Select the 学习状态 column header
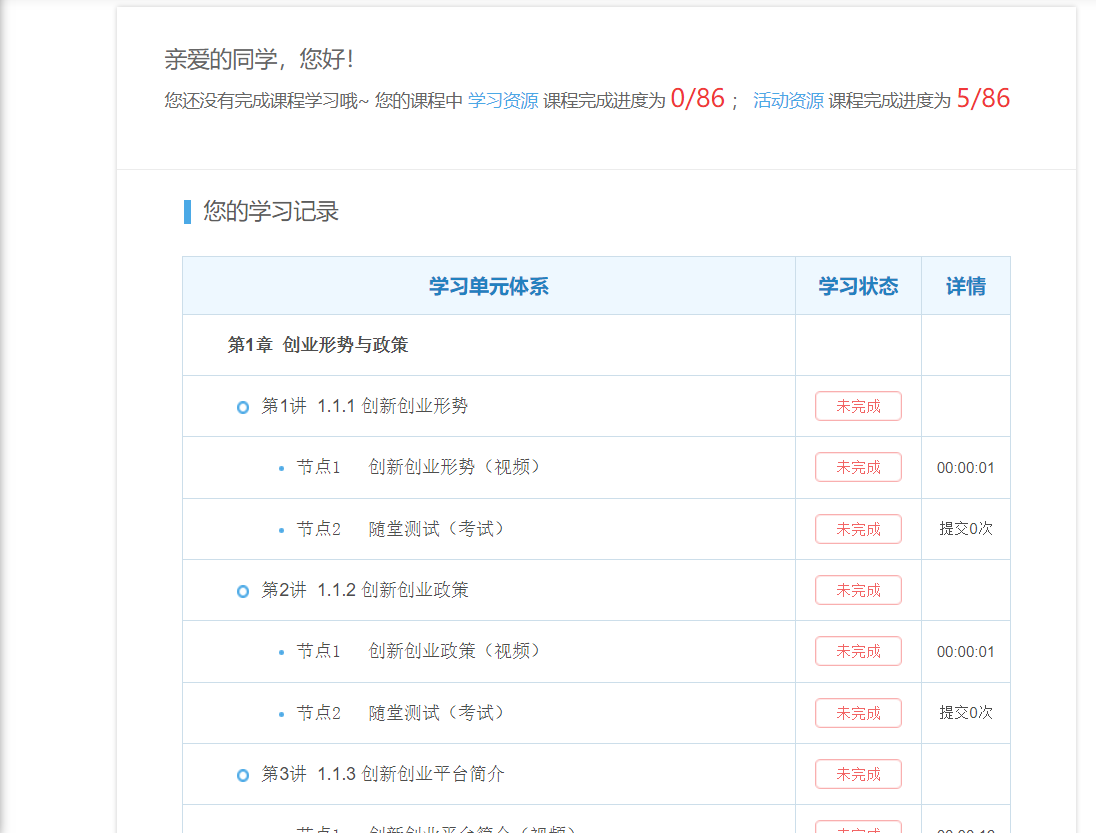Viewport: 1096px width, 833px height. (857, 285)
